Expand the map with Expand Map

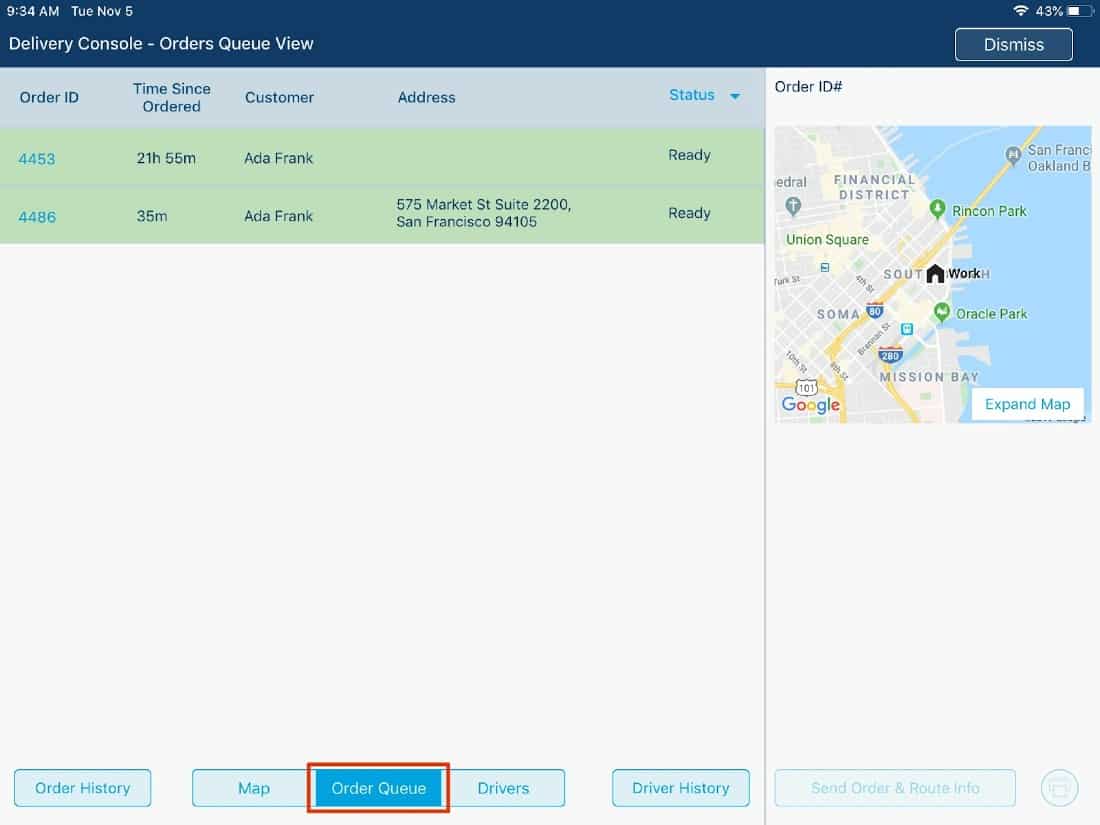tap(1027, 404)
